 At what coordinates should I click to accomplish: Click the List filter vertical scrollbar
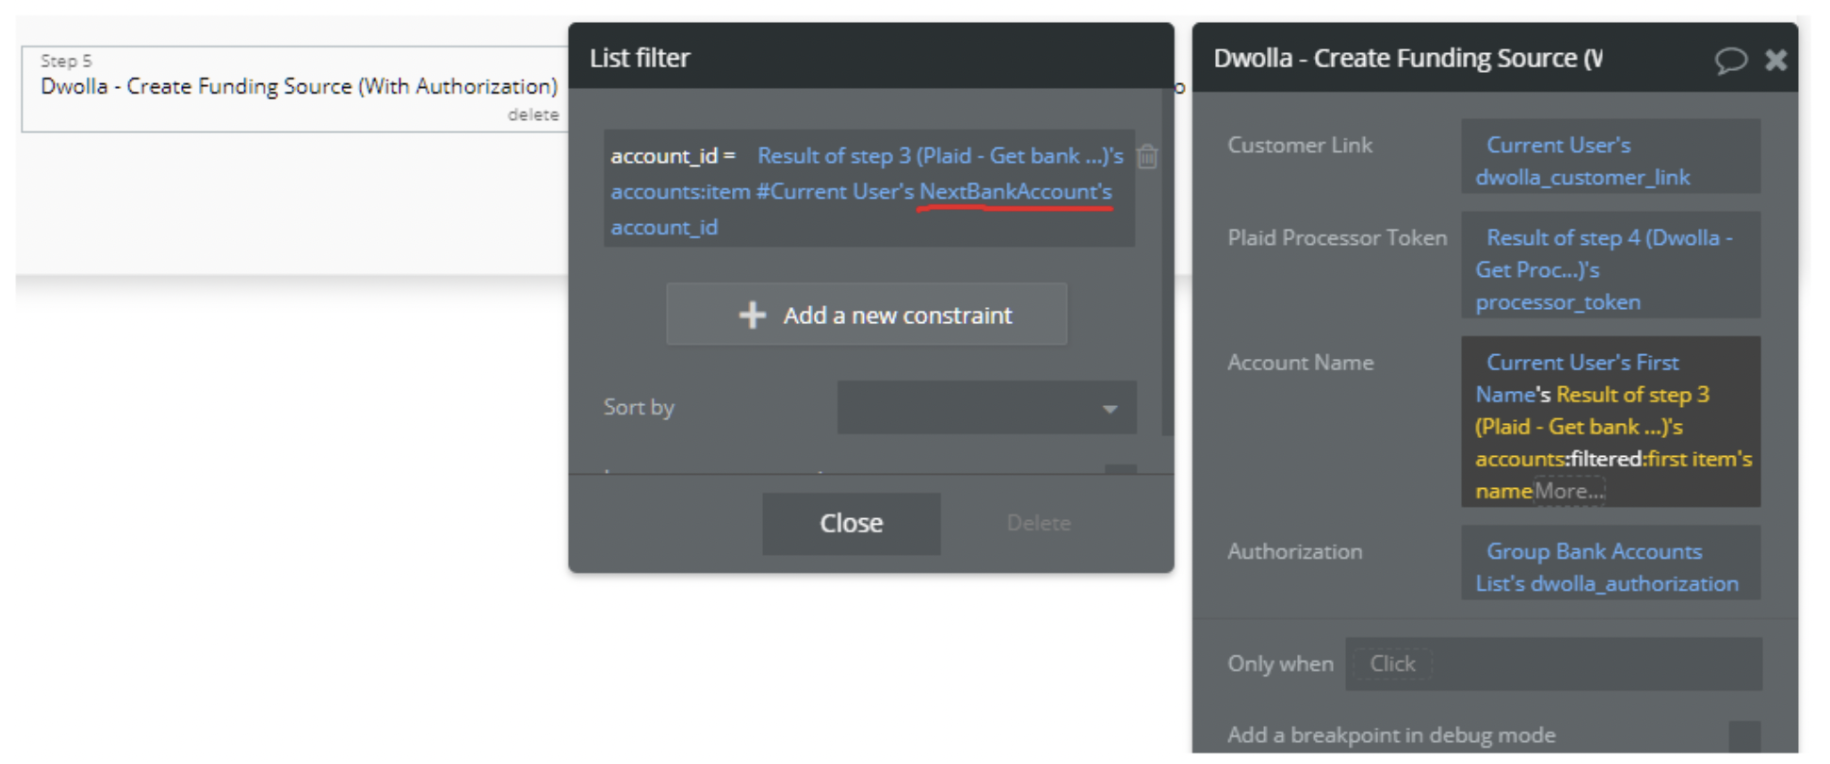[1166, 260]
